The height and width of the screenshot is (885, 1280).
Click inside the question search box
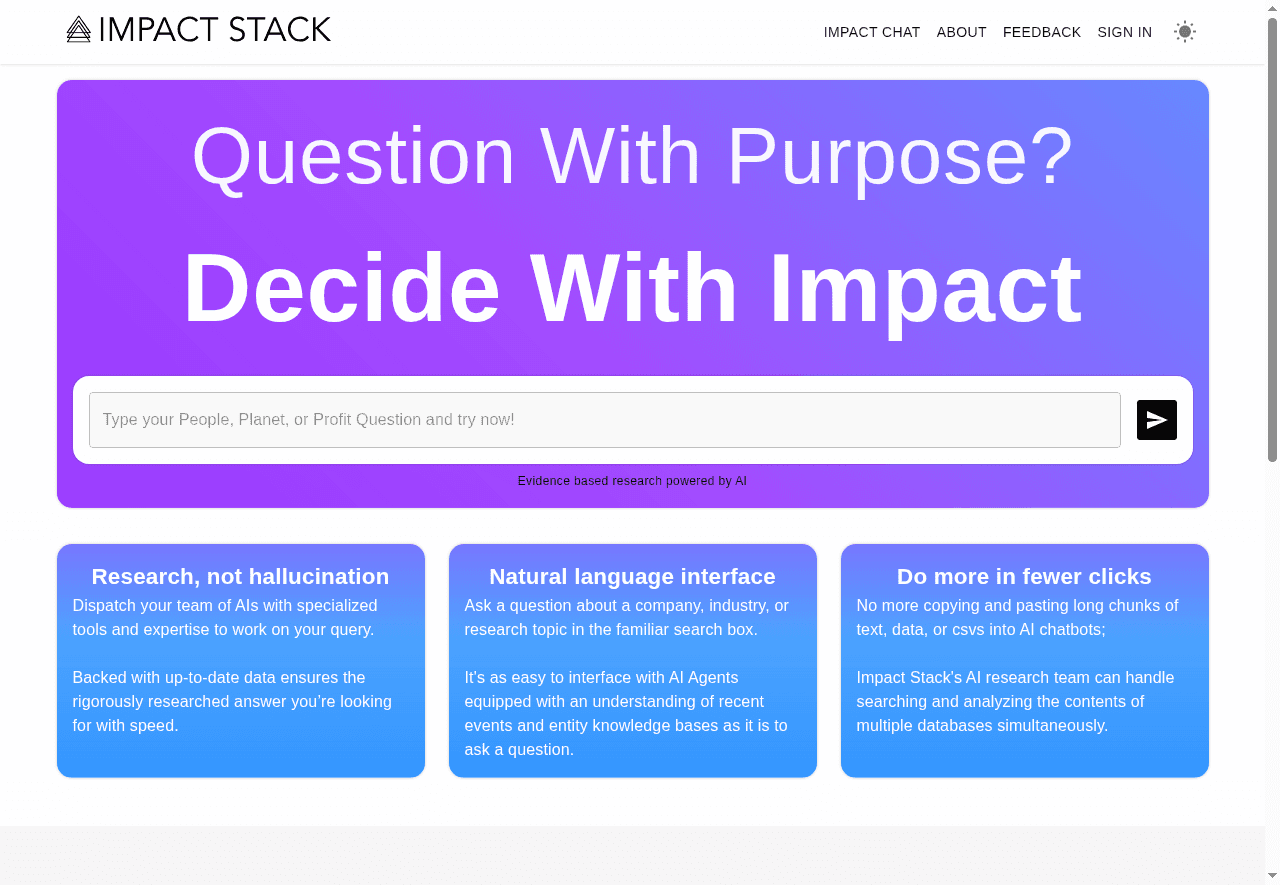point(605,419)
